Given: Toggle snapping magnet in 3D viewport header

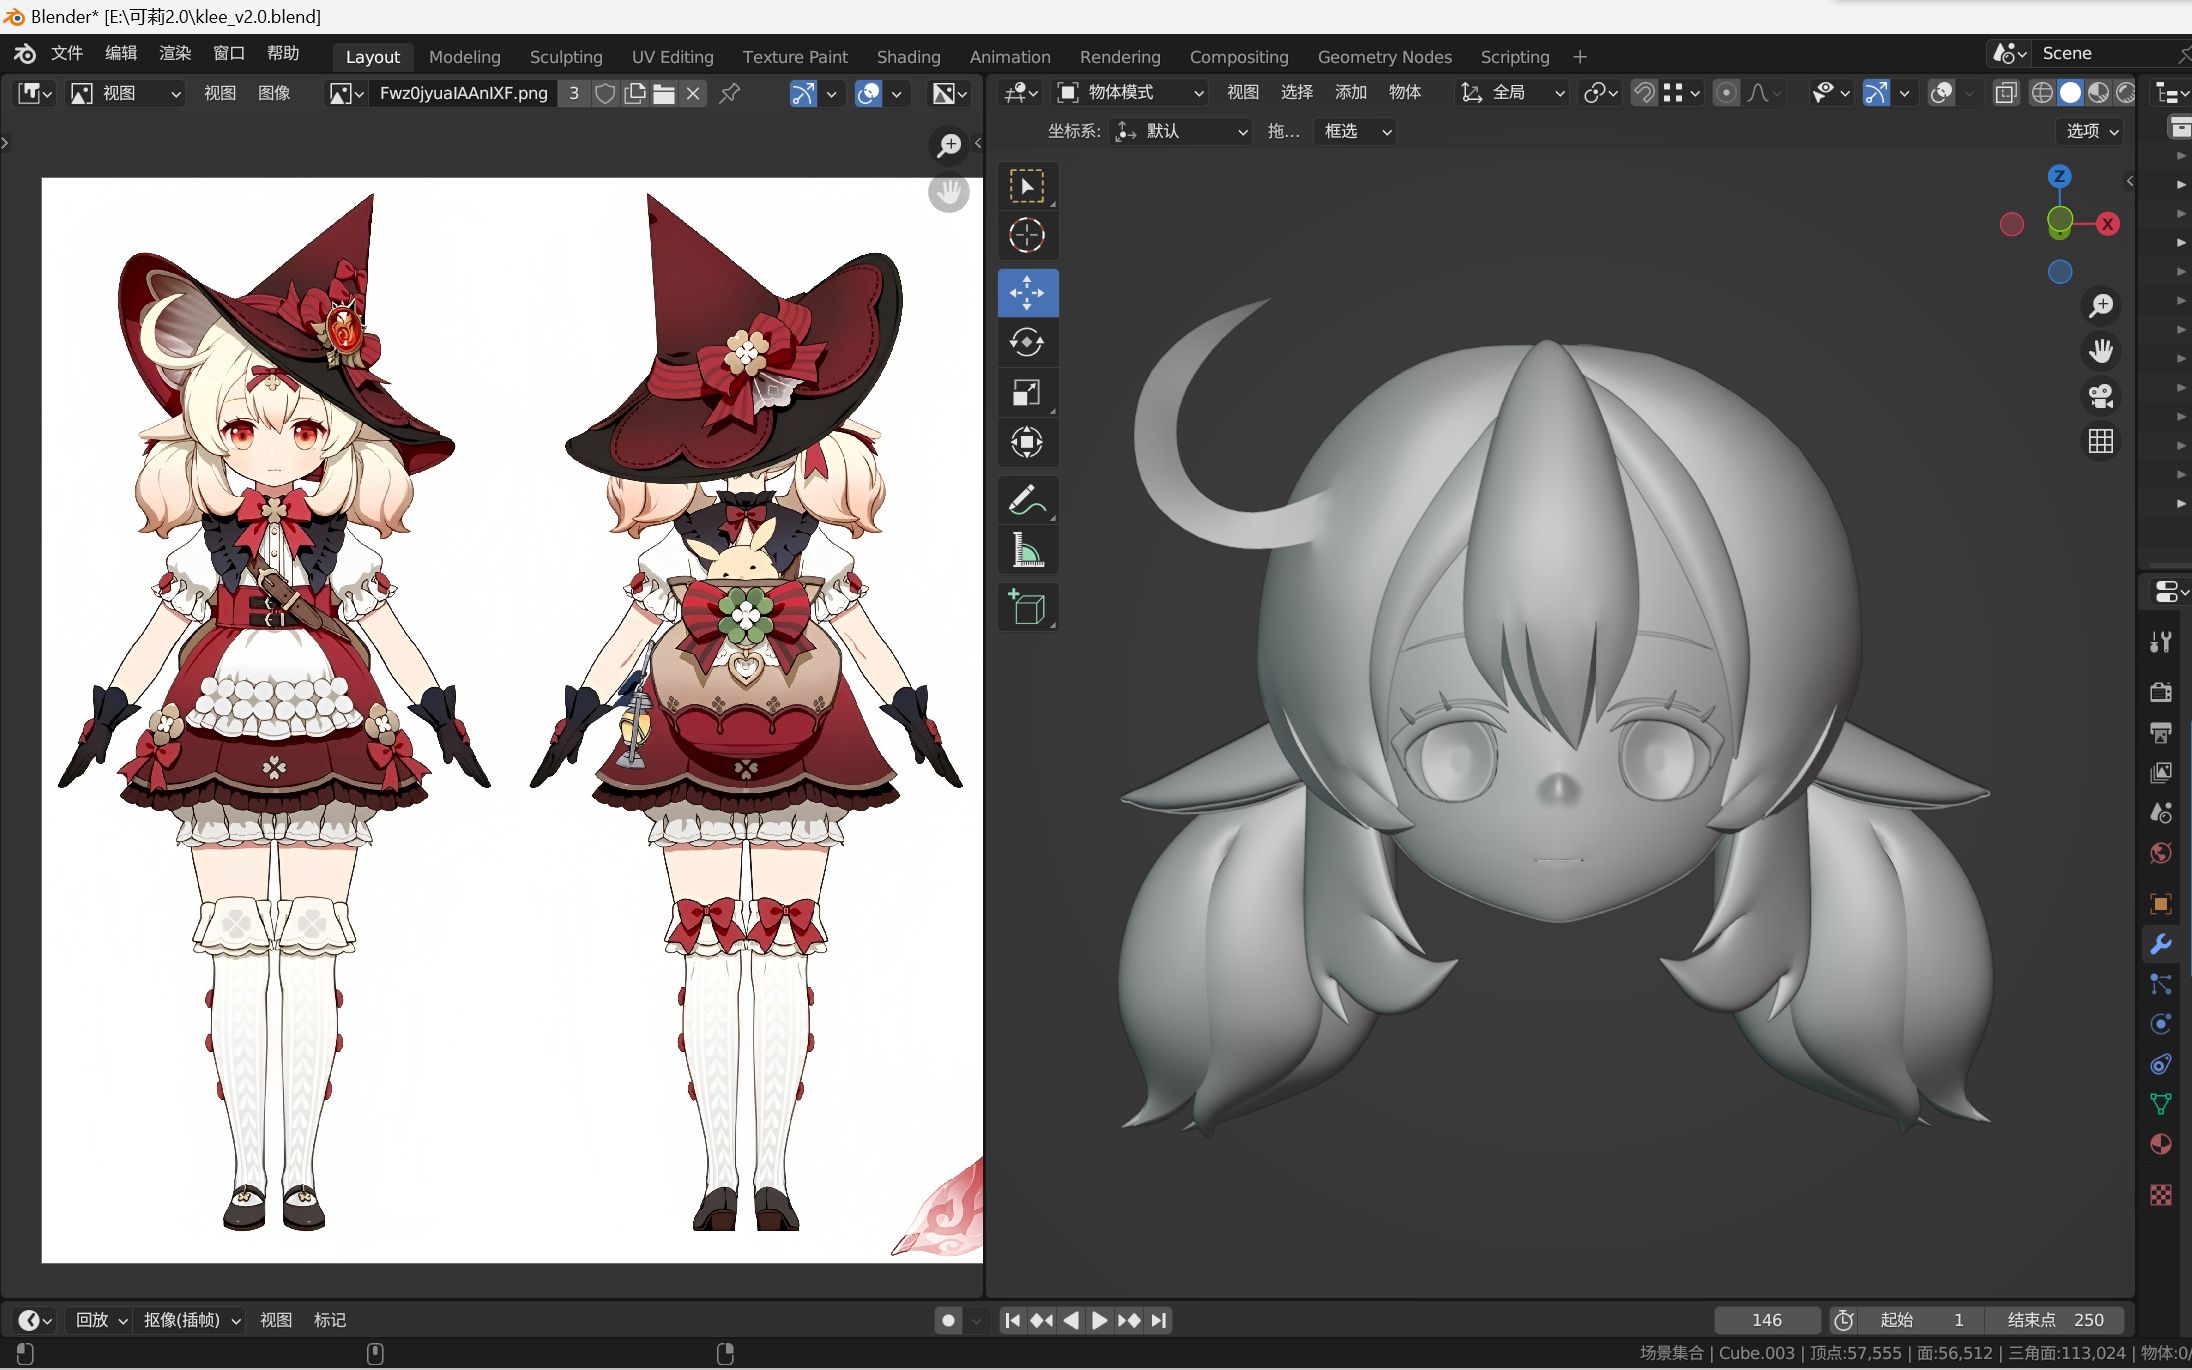Looking at the screenshot, I should click(x=1643, y=93).
